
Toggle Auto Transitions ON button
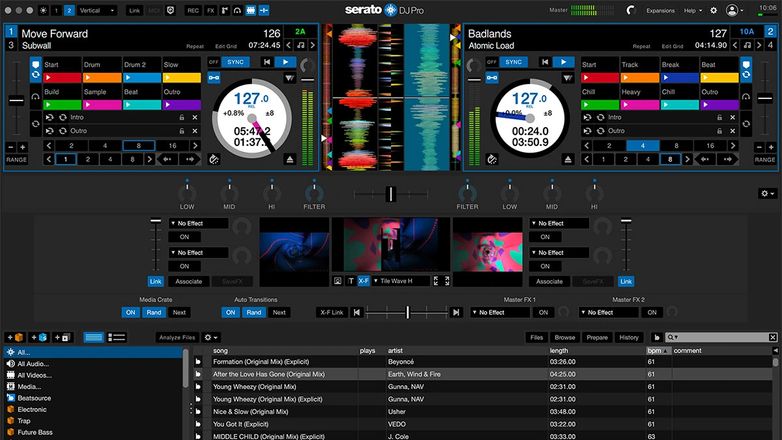(x=230, y=312)
